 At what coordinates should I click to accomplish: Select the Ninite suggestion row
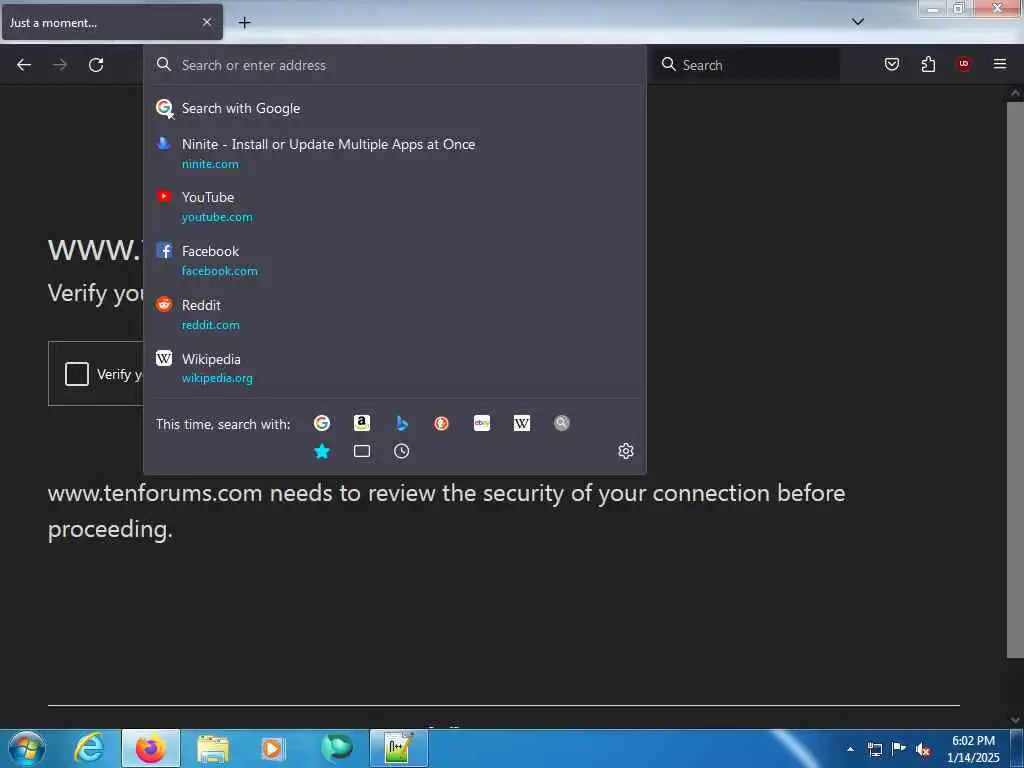394,153
